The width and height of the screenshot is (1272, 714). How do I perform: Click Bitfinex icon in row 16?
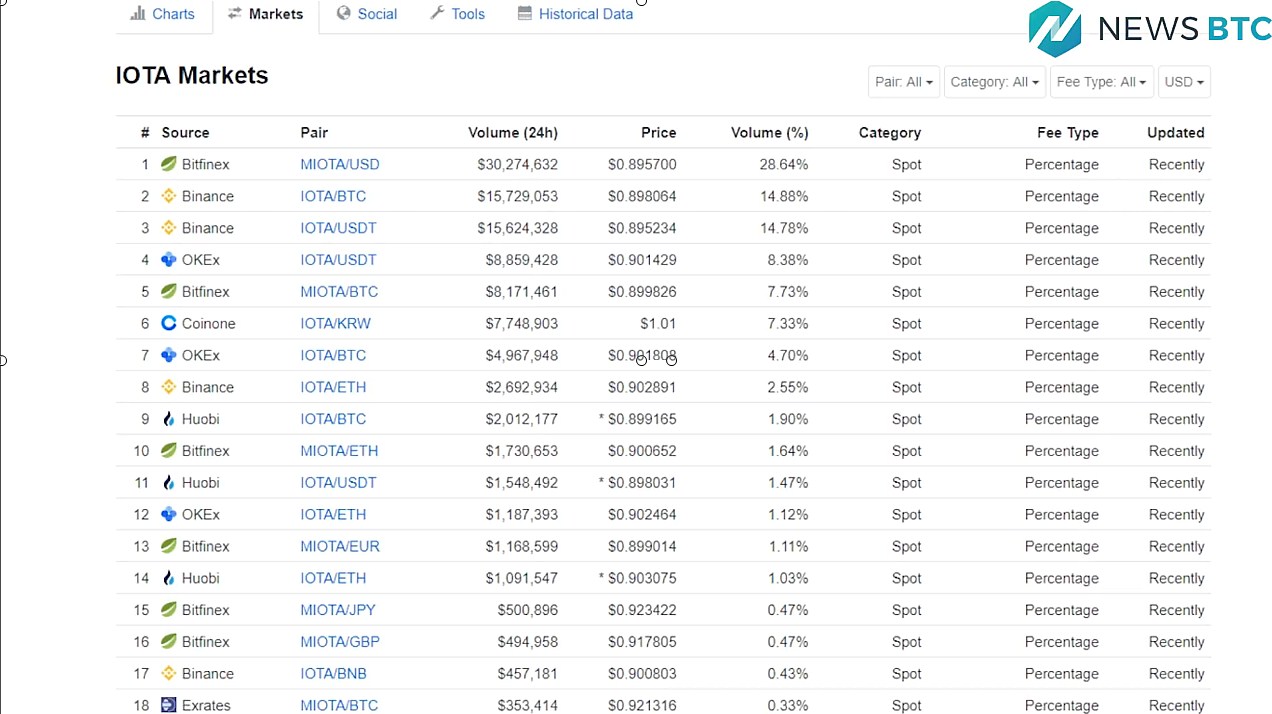pyautogui.click(x=169, y=642)
